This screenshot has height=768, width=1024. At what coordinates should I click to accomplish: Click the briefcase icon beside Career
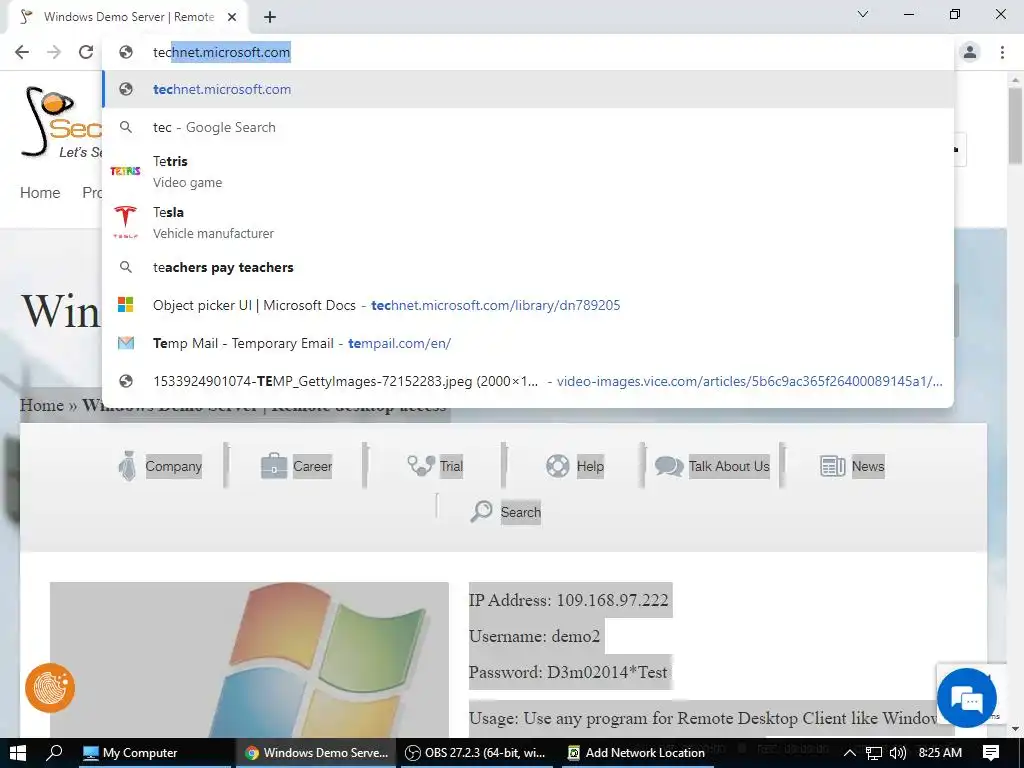(x=274, y=466)
